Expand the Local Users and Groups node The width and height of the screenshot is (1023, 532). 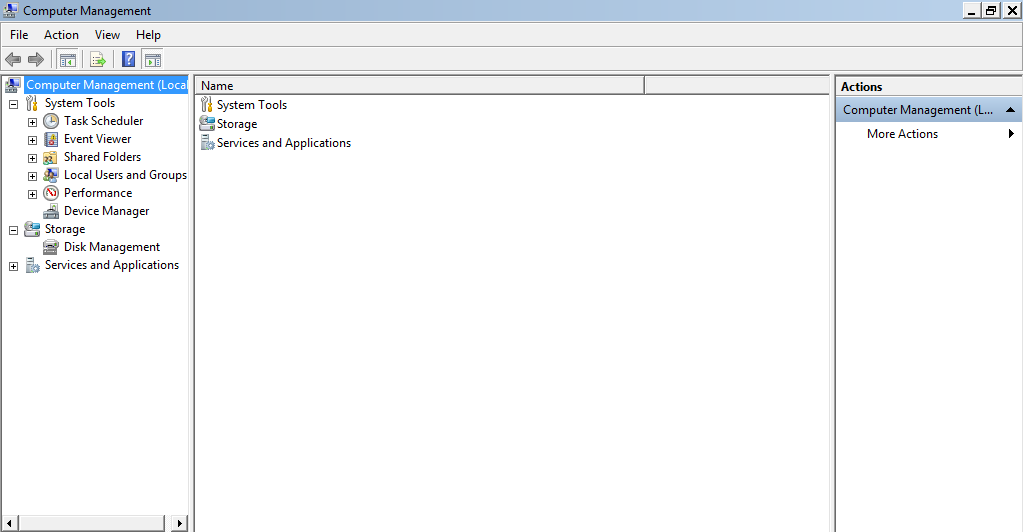tap(32, 176)
